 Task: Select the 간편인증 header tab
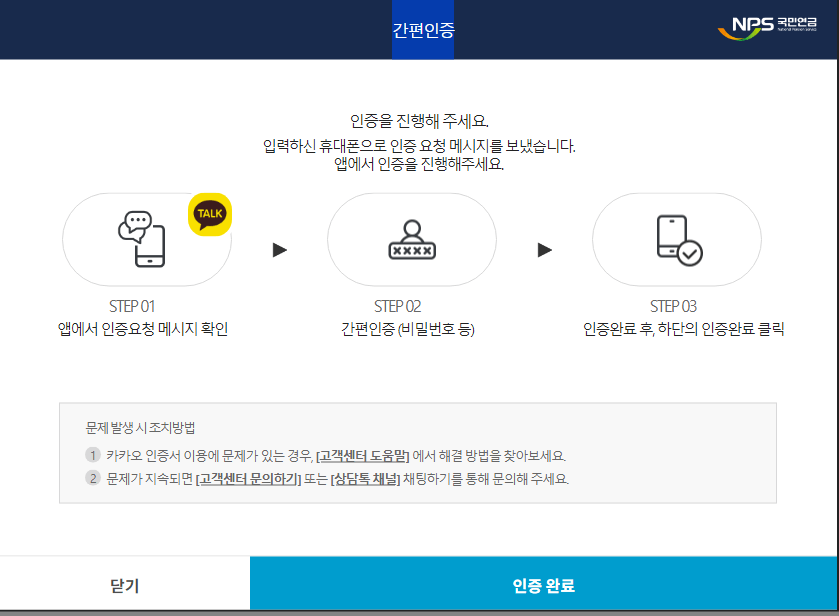(x=424, y=31)
